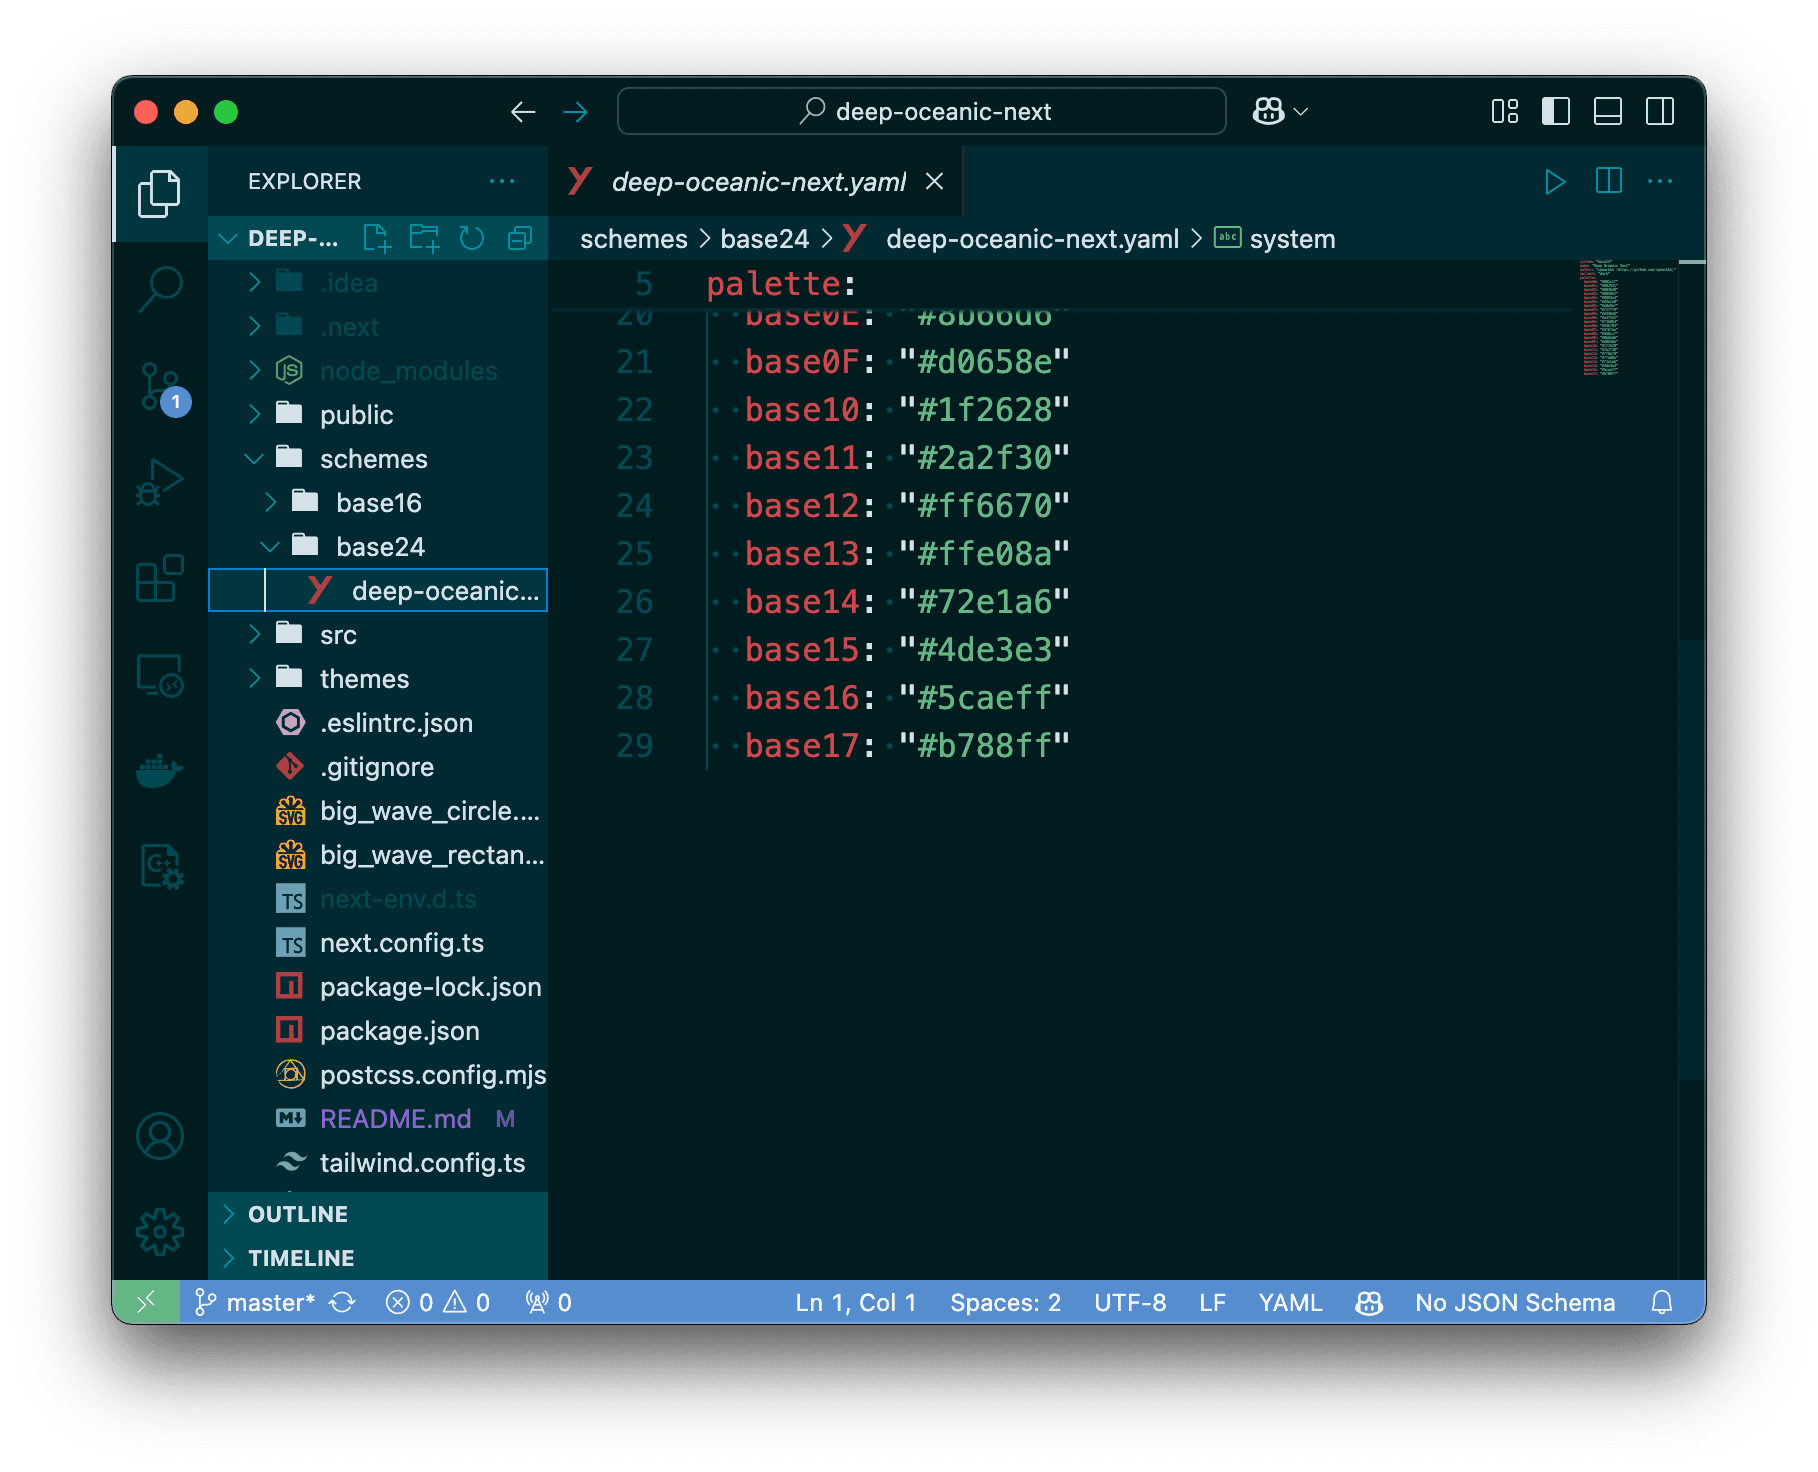Click Customize Layout icon

pyautogui.click(x=1504, y=111)
